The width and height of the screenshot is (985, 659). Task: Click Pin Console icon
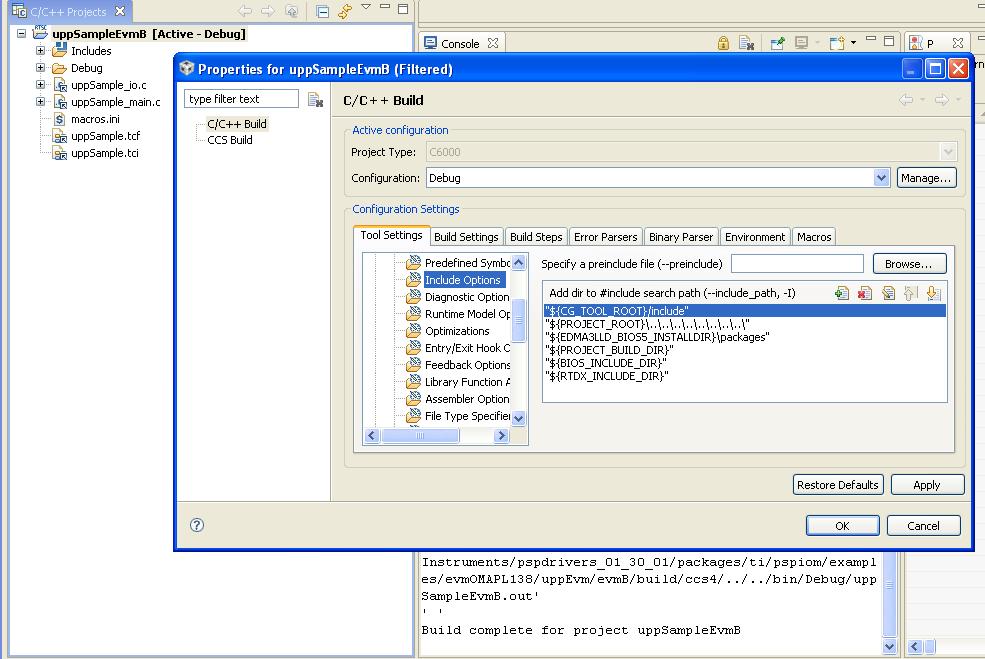click(778, 43)
